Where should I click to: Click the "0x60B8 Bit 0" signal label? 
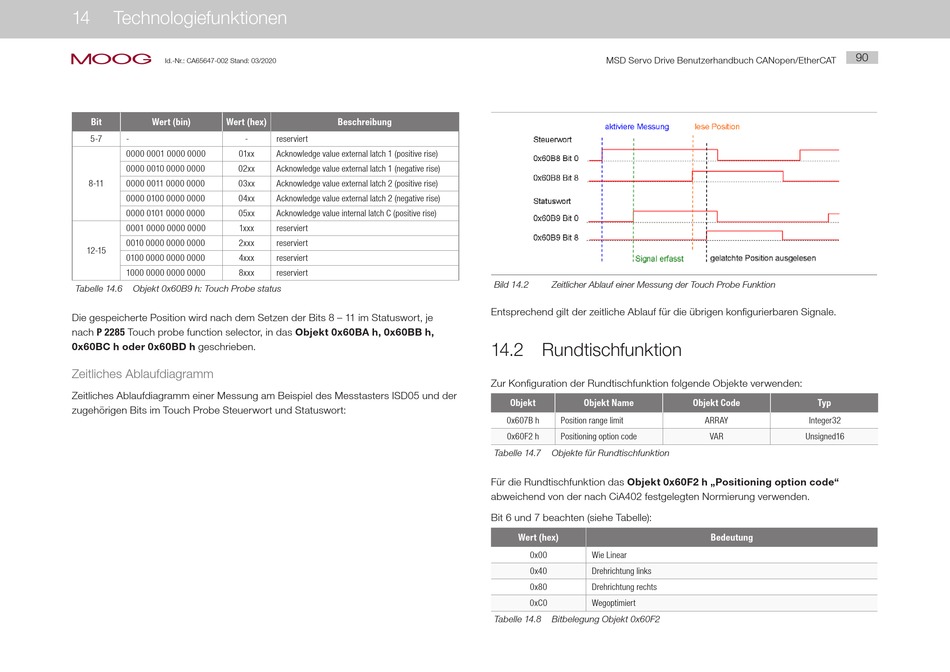coord(556,158)
